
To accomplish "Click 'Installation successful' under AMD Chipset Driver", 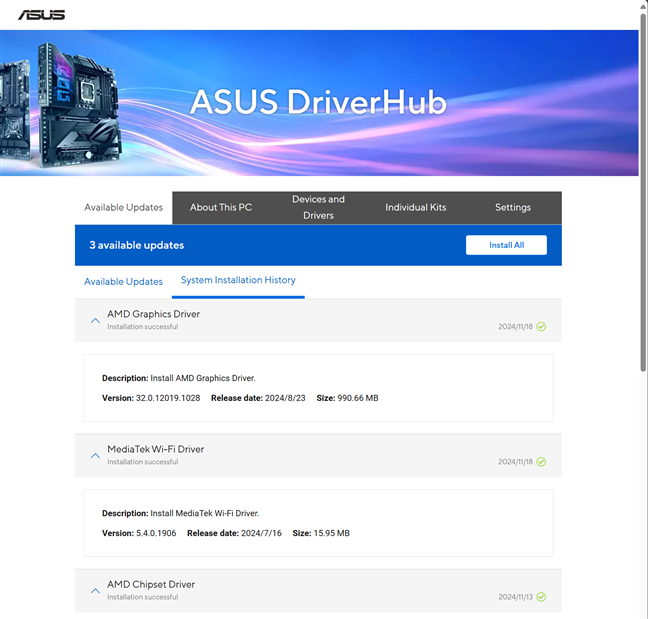I will [x=143, y=597].
